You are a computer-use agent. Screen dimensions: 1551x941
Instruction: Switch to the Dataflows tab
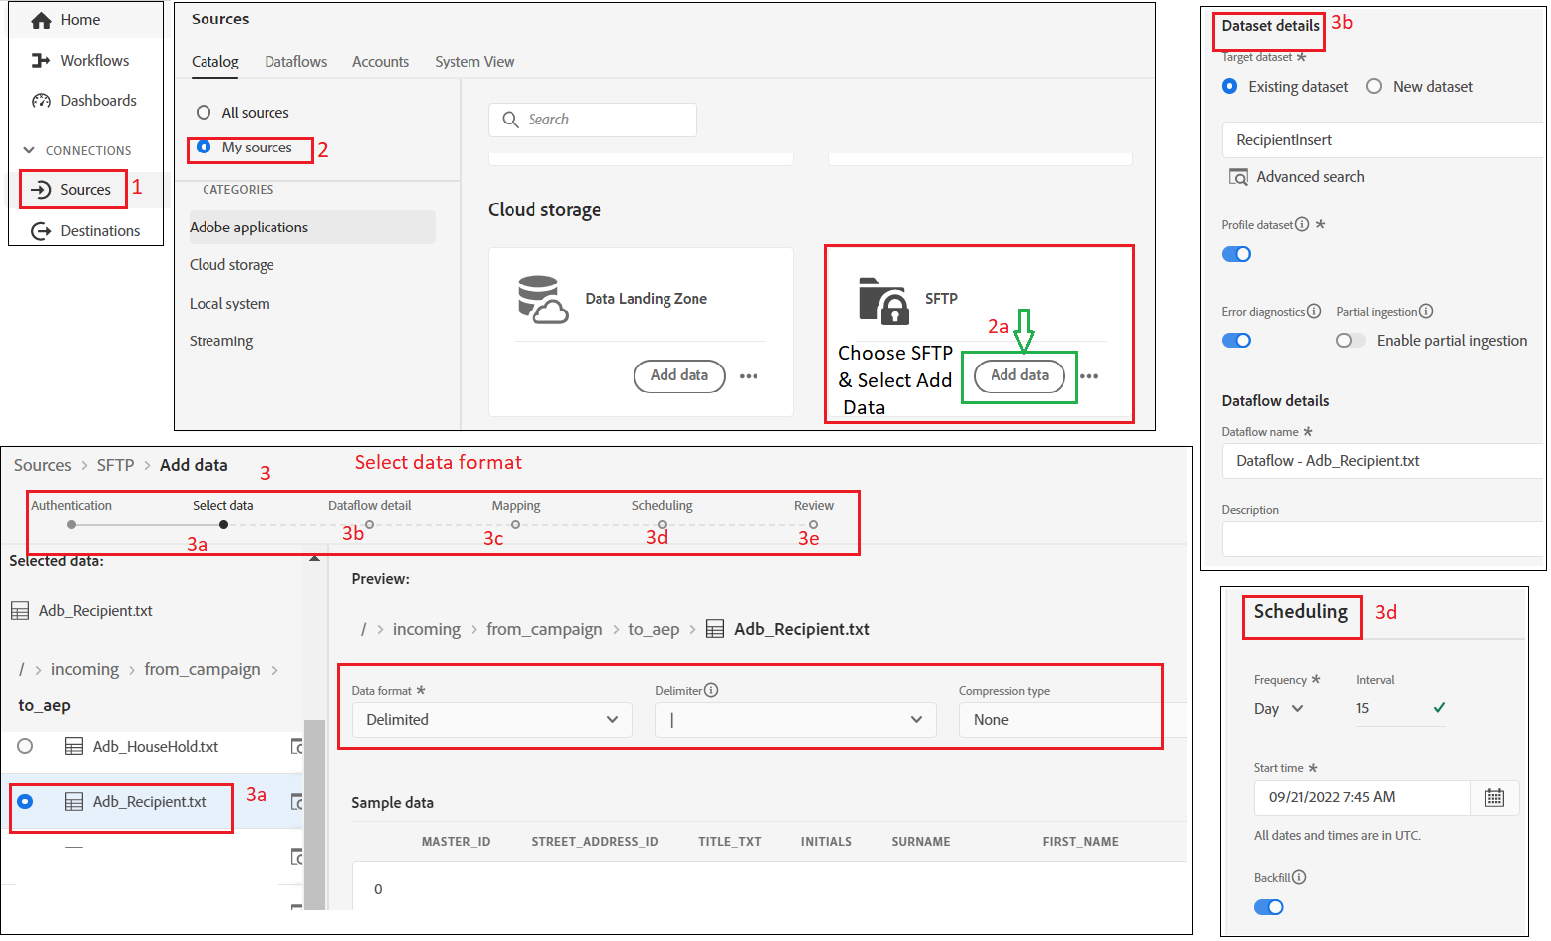click(x=296, y=61)
